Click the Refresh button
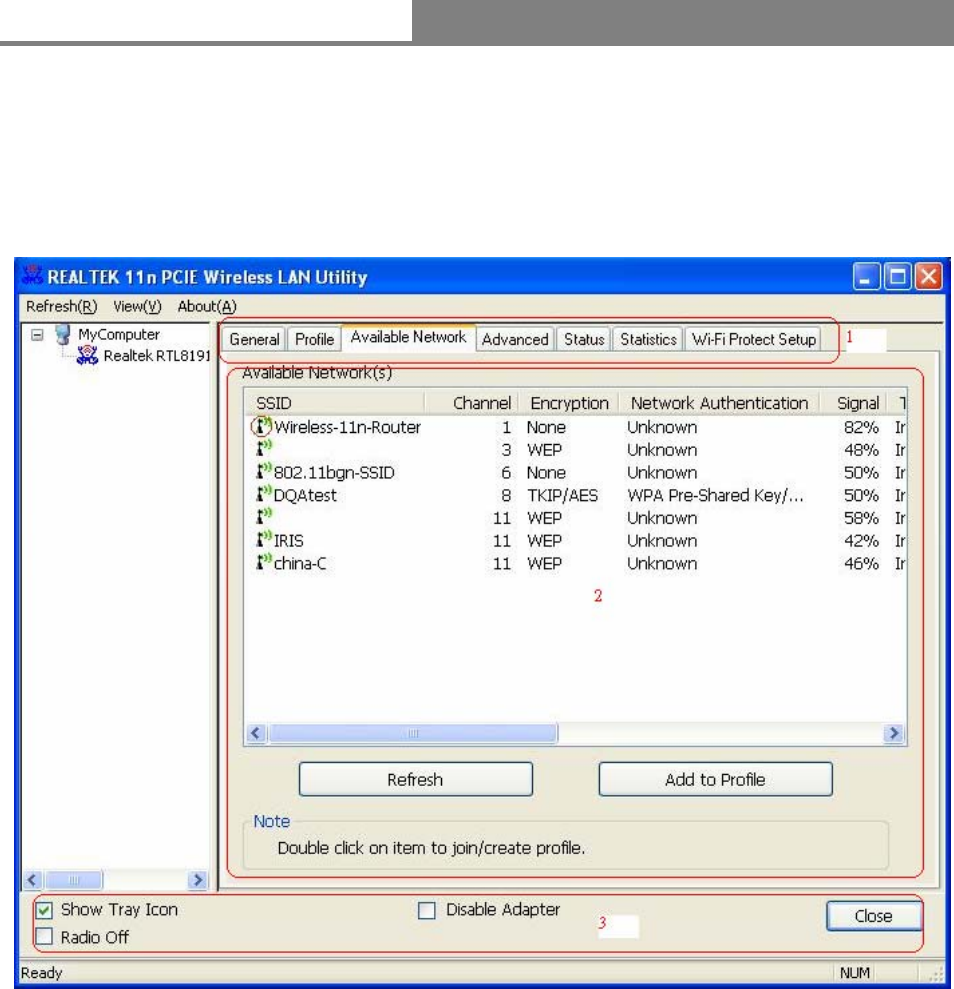 point(416,780)
